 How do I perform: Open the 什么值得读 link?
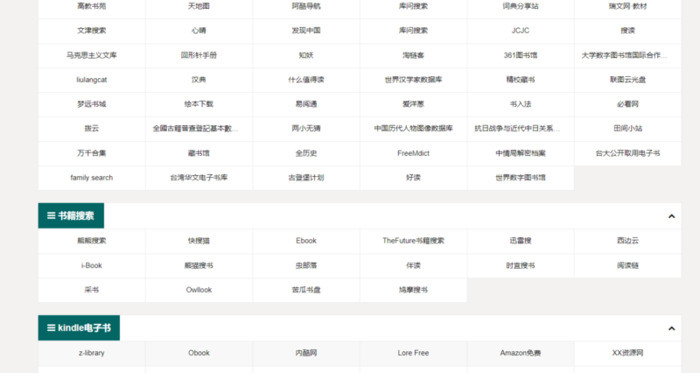pyautogui.click(x=306, y=80)
